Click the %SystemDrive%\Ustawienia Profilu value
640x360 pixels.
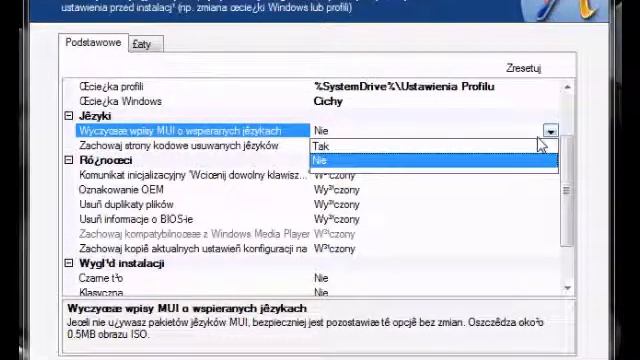point(404,87)
